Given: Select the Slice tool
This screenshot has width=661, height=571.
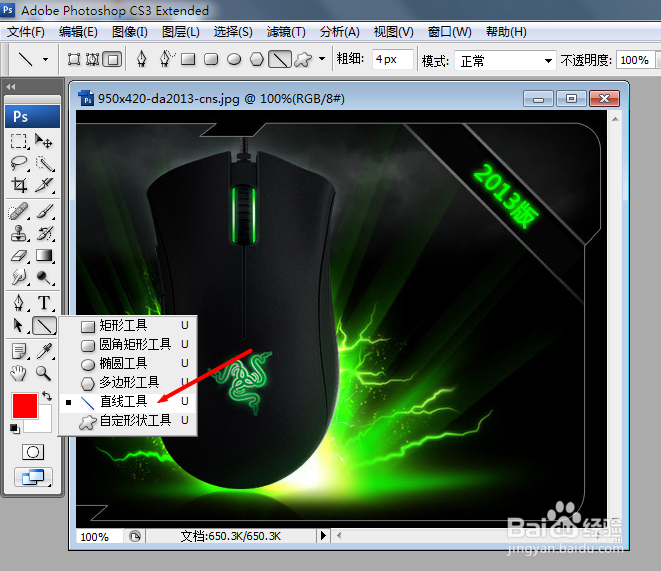Looking at the screenshot, I should pyautogui.click(x=44, y=185).
